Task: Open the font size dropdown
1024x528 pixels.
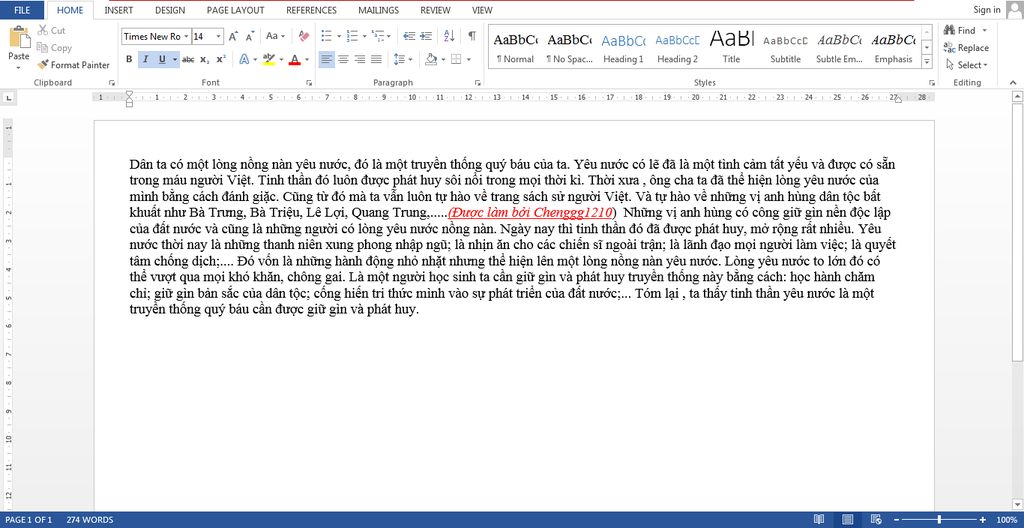Action: (x=218, y=37)
